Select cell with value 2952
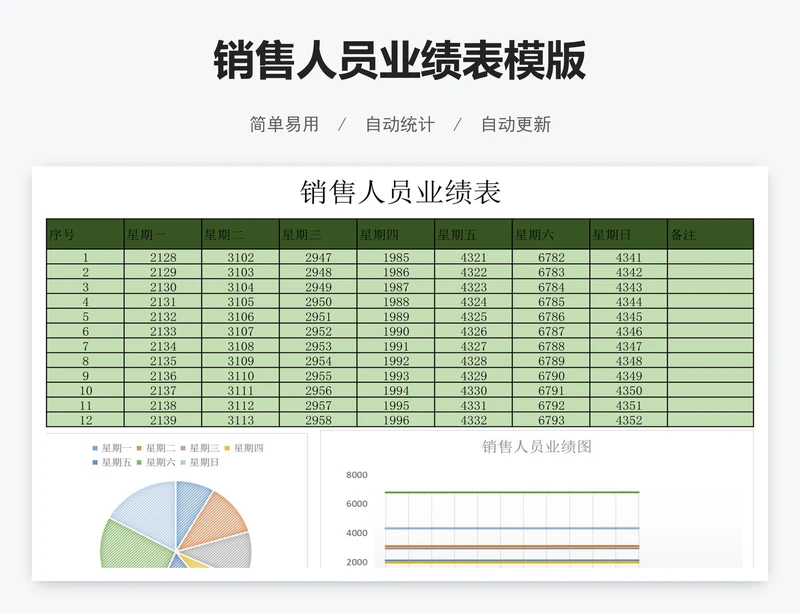This screenshot has height=613, width=800. 318,331
